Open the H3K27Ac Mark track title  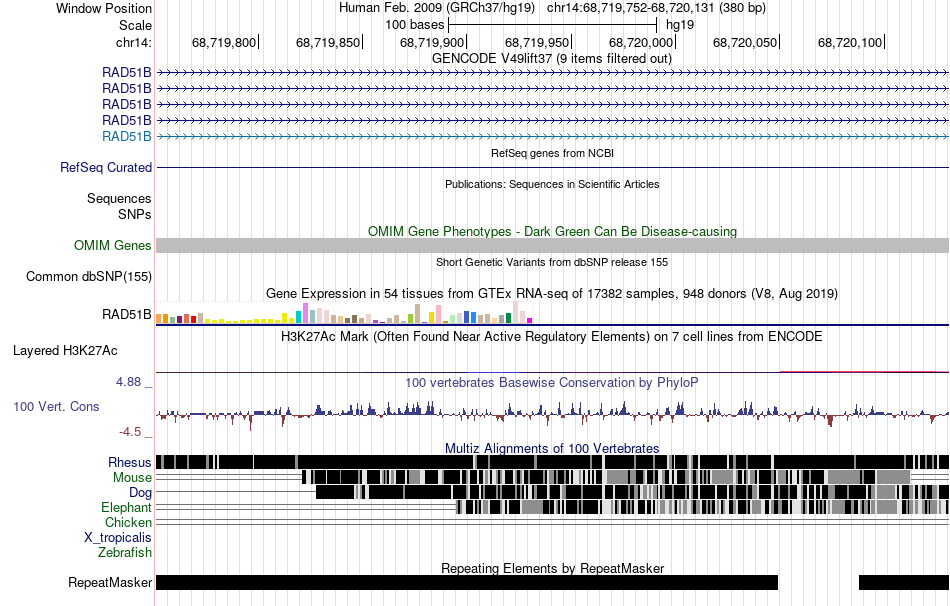(552, 336)
